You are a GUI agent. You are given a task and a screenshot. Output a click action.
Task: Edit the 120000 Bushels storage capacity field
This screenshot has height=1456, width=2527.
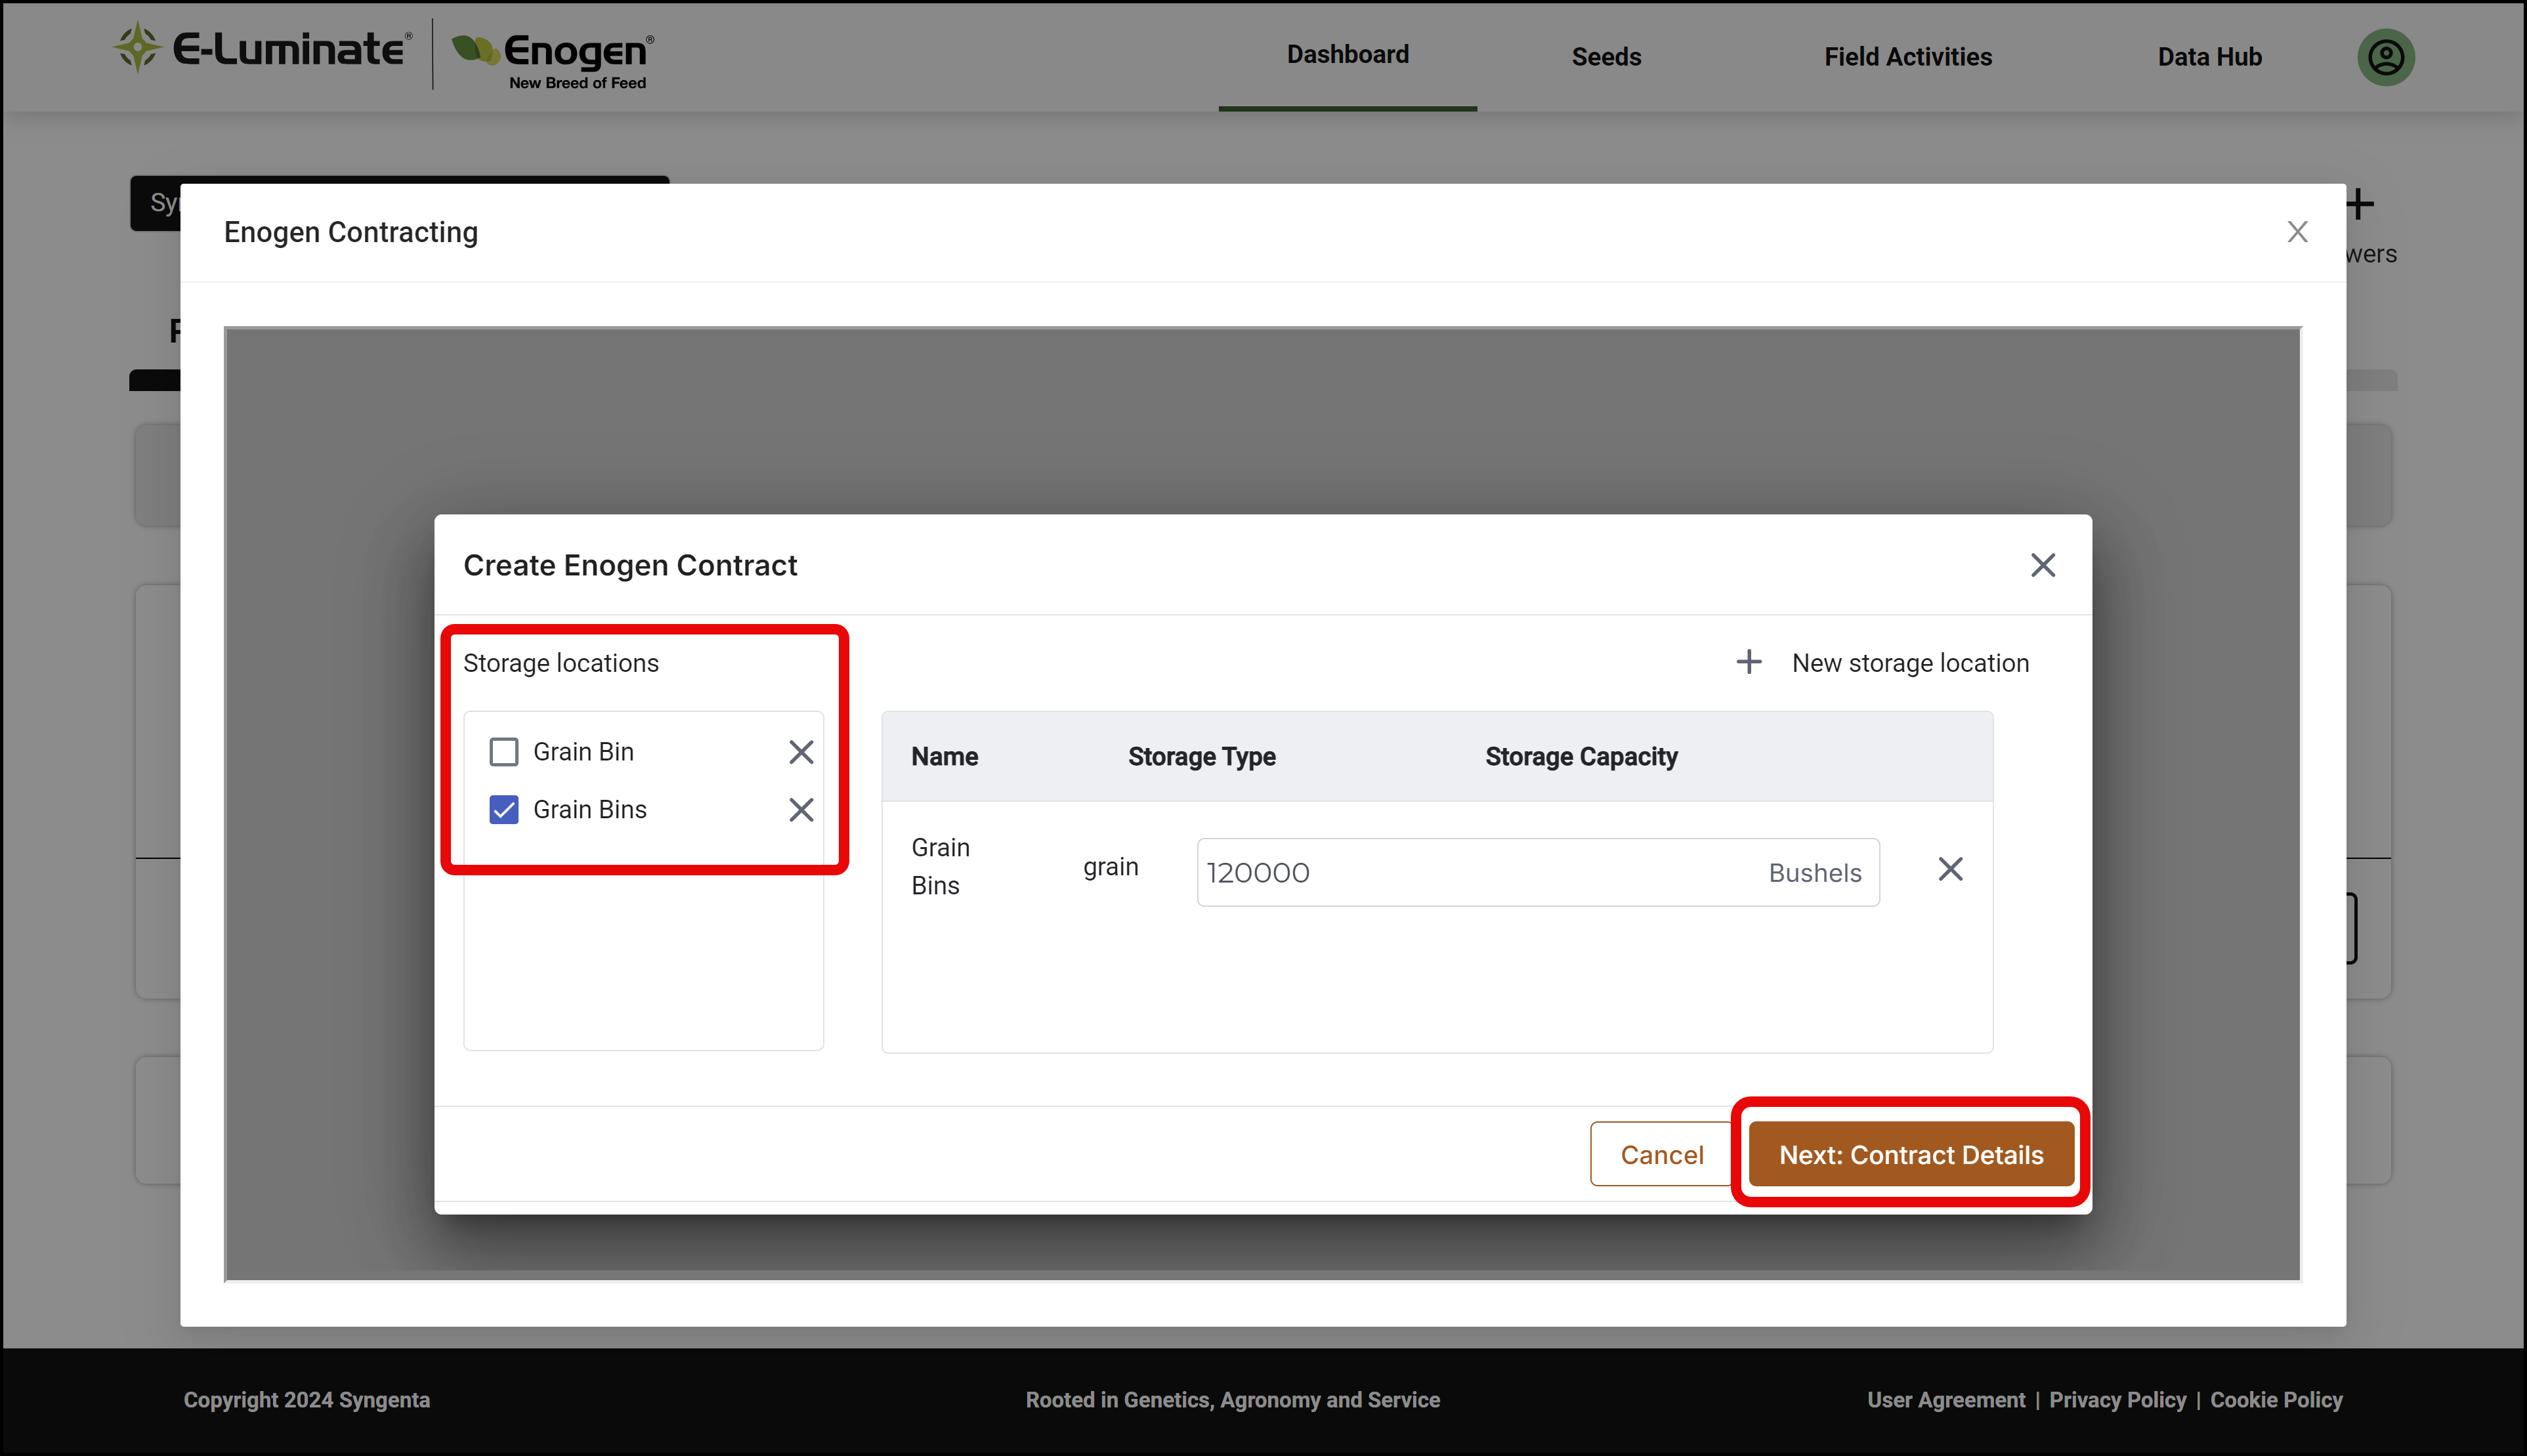(x=1538, y=872)
